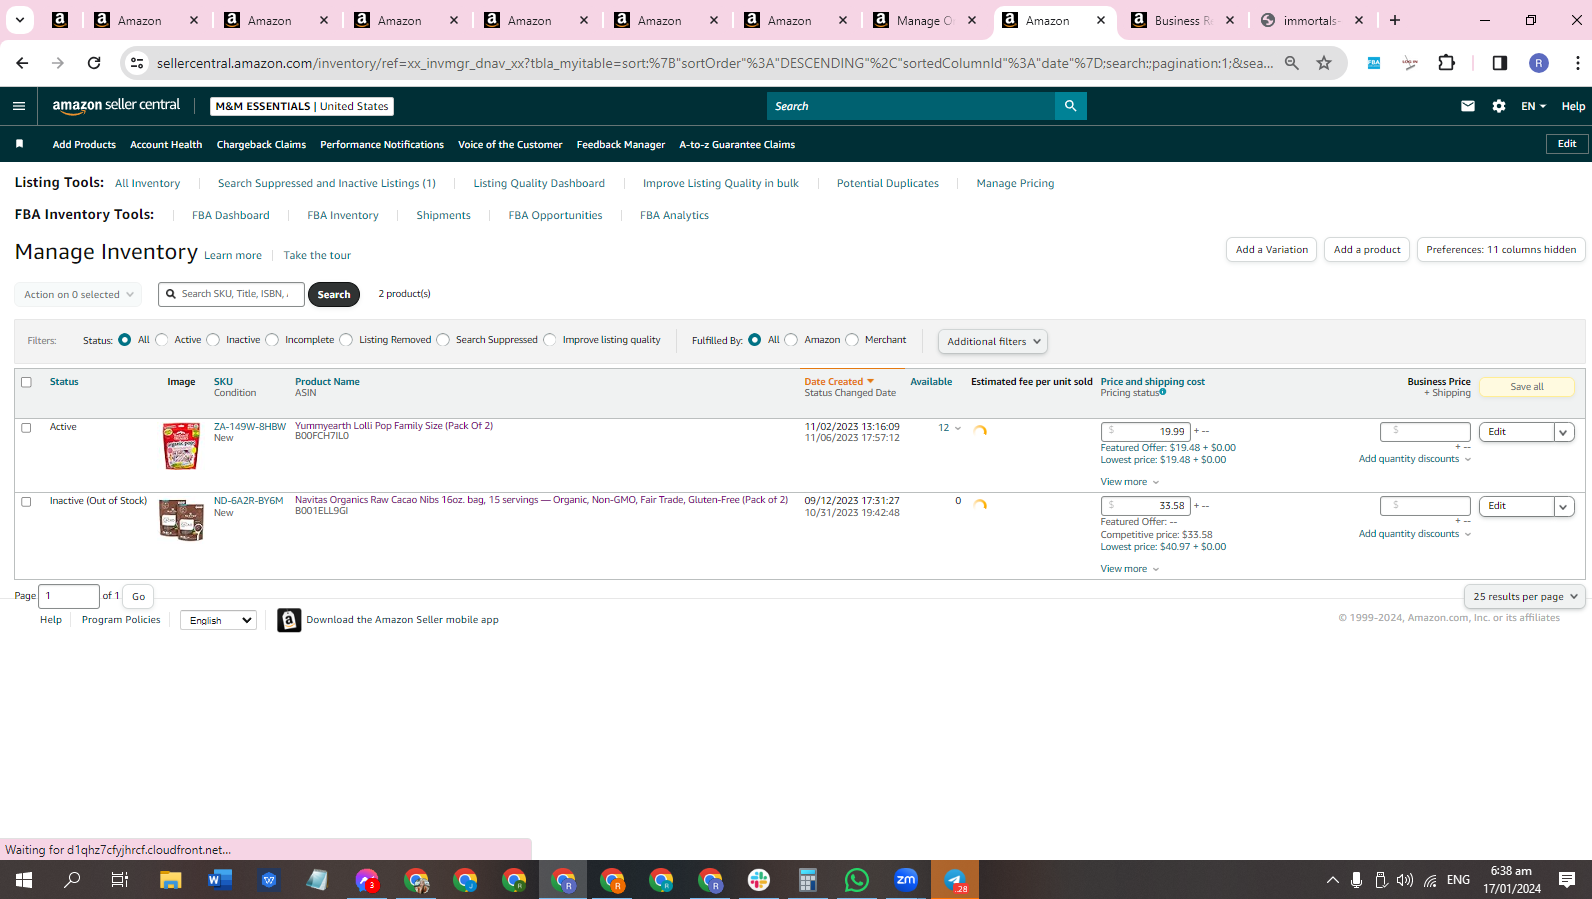Click the FBA extension icon in toolbar
Viewport: 1592px width, 899px height.
click(1374, 63)
